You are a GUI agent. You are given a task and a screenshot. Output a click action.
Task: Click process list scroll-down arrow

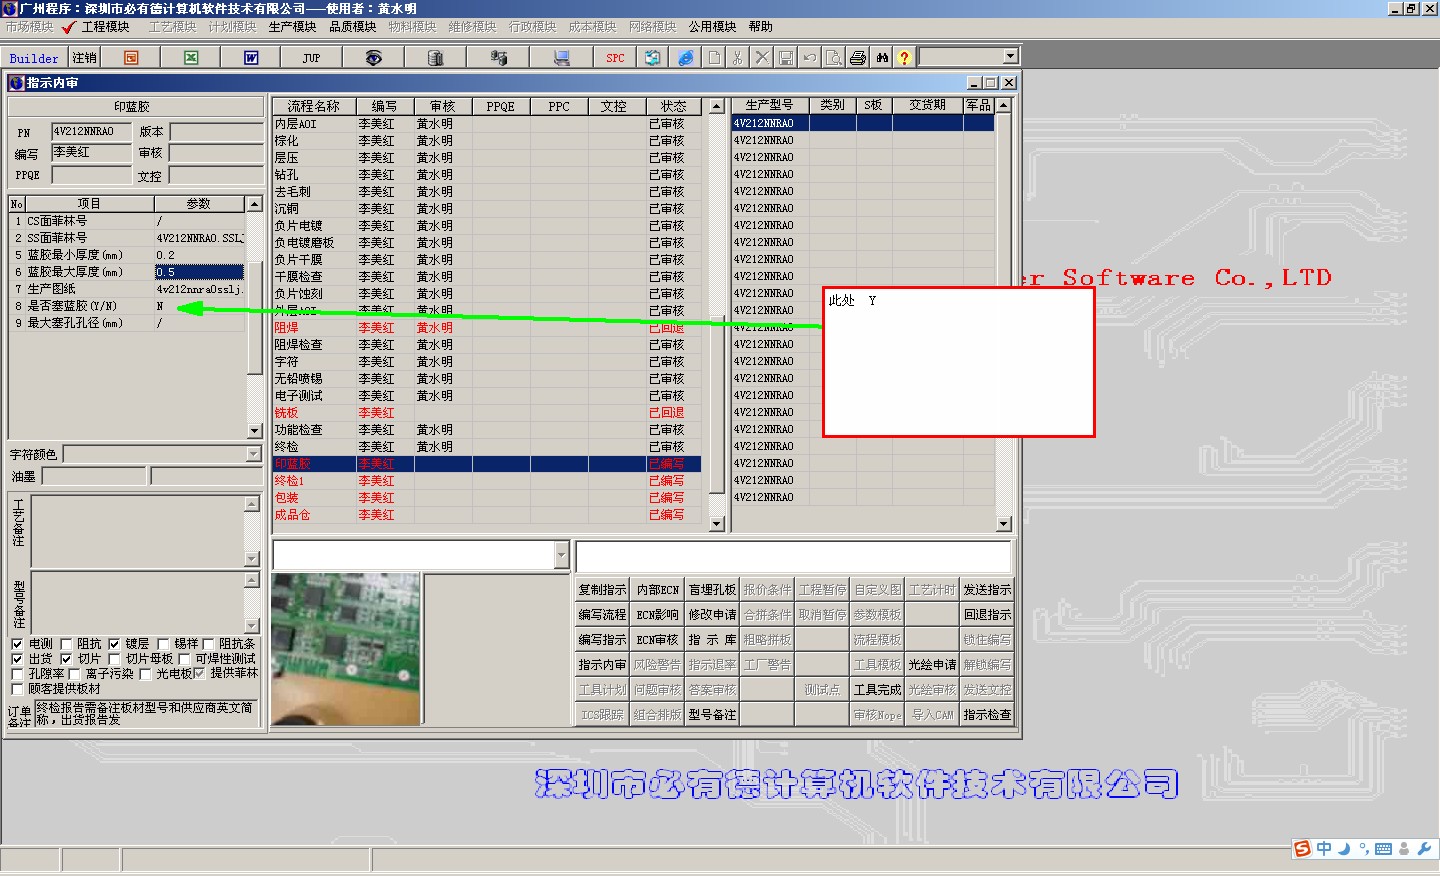[716, 524]
